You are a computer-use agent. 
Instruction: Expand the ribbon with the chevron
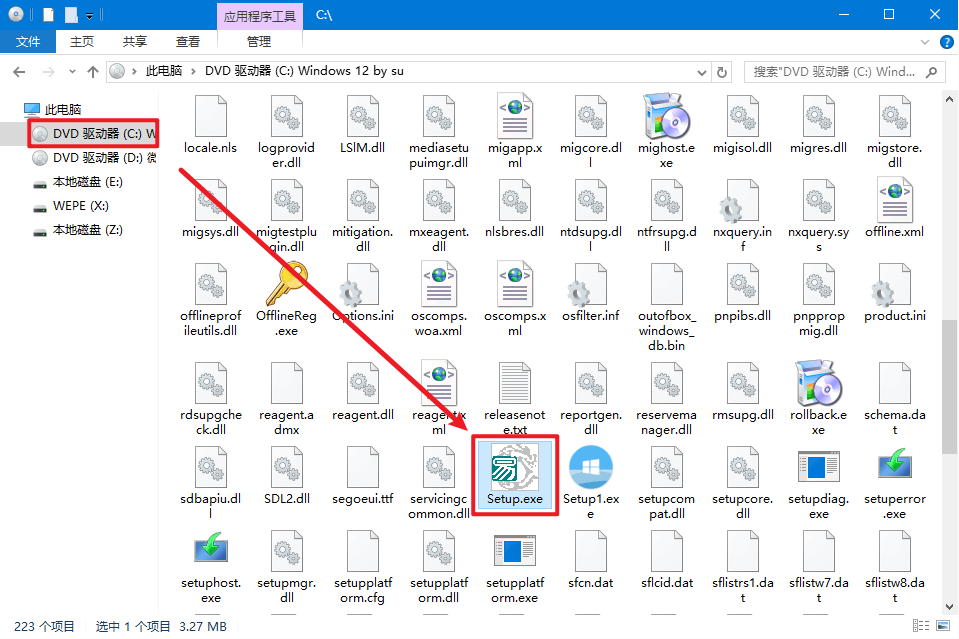(925, 42)
